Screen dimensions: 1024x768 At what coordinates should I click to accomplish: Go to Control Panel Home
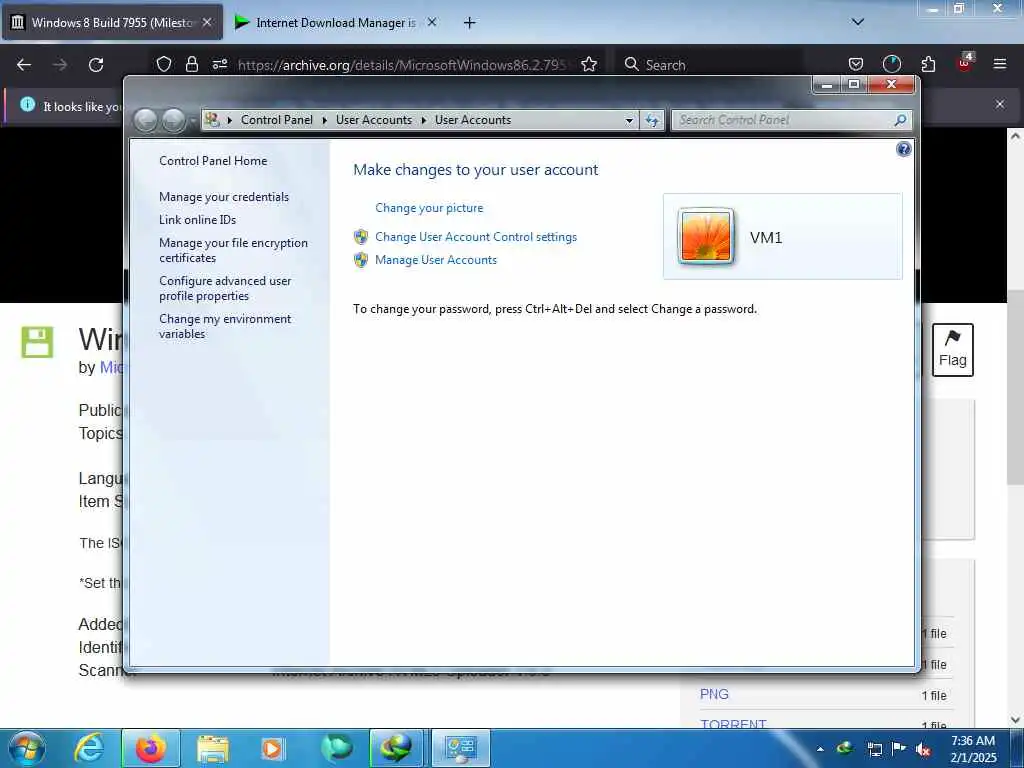coord(213,161)
